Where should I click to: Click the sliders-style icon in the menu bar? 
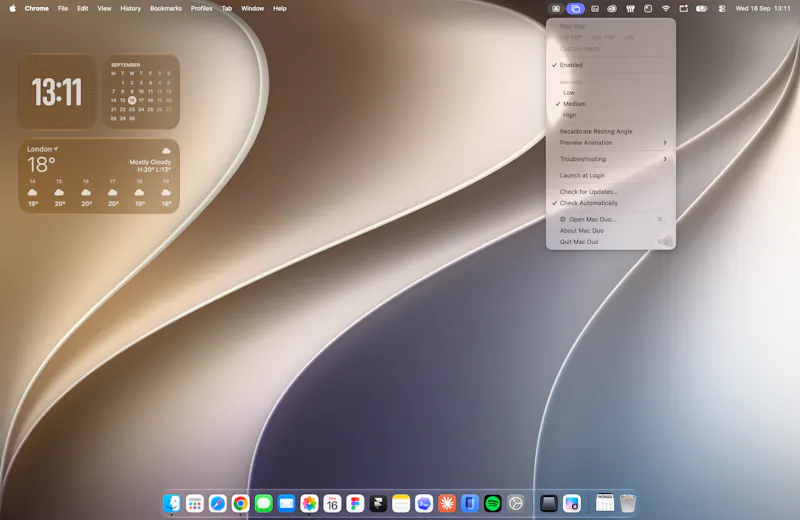tap(631, 8)
